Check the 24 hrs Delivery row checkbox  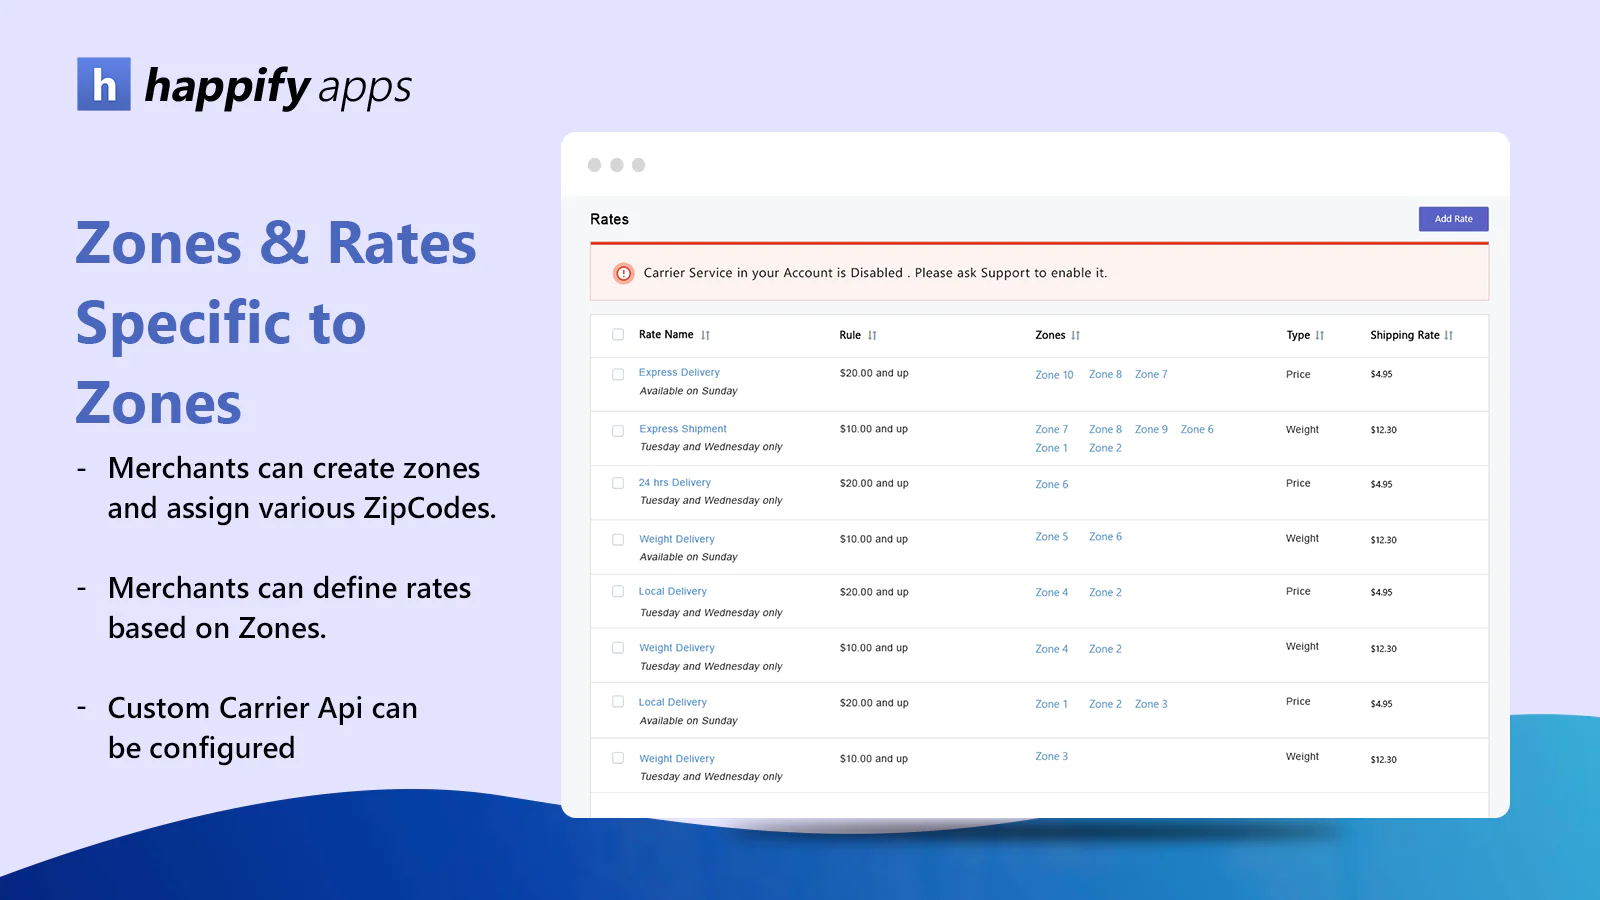click(618, 483)
